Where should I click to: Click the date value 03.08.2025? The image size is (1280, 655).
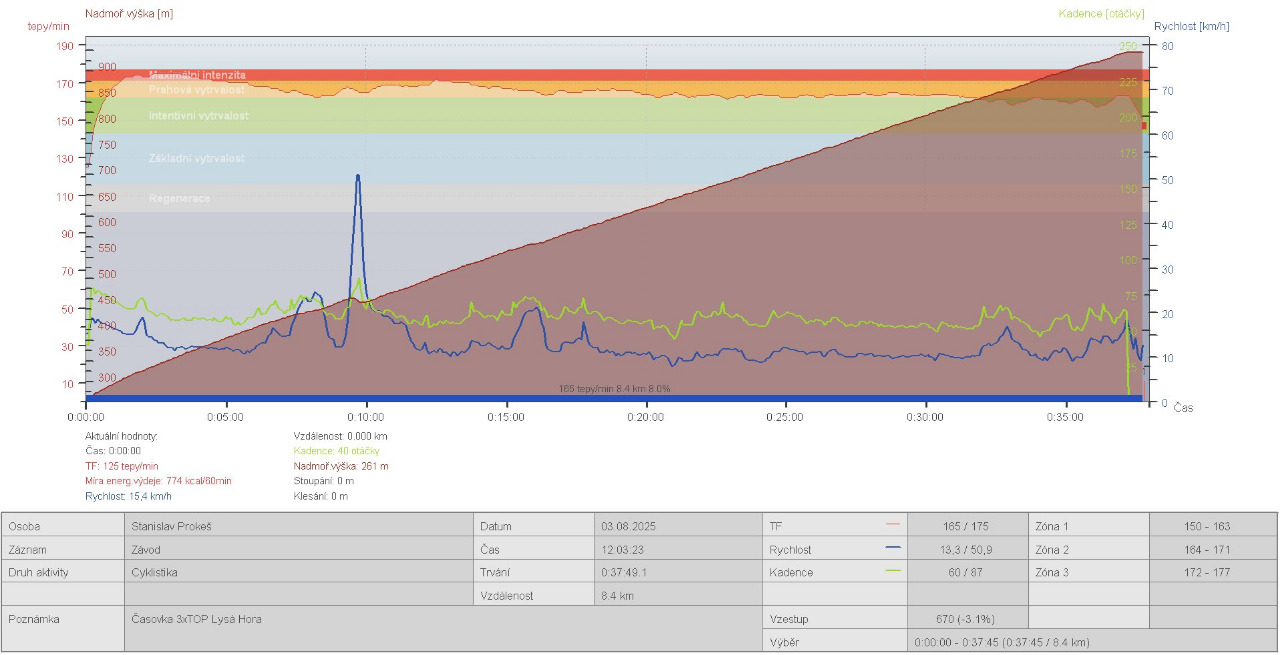(x=628, y=526)
